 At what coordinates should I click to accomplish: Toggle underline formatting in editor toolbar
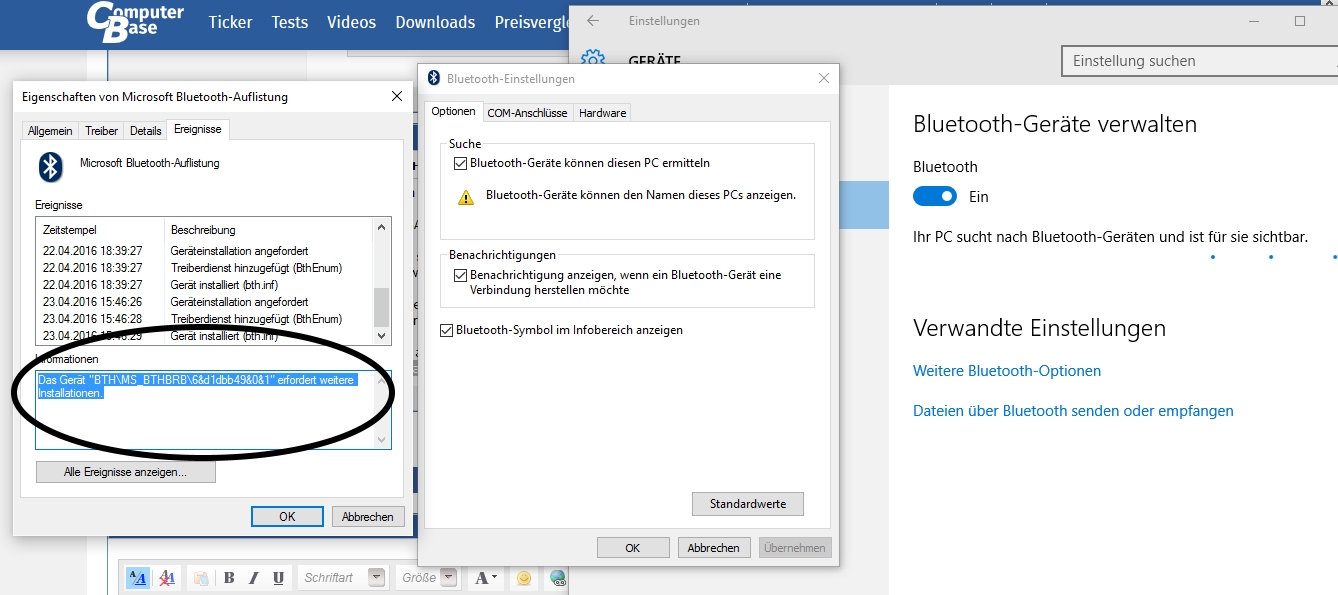tap(278, 578)
